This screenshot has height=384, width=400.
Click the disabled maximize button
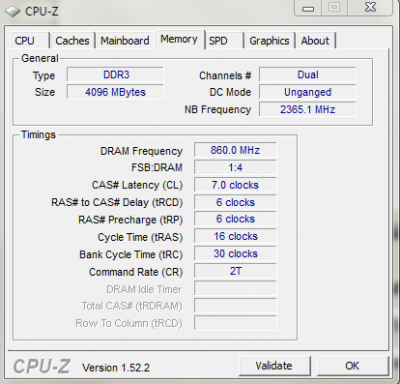pos(335,8)
